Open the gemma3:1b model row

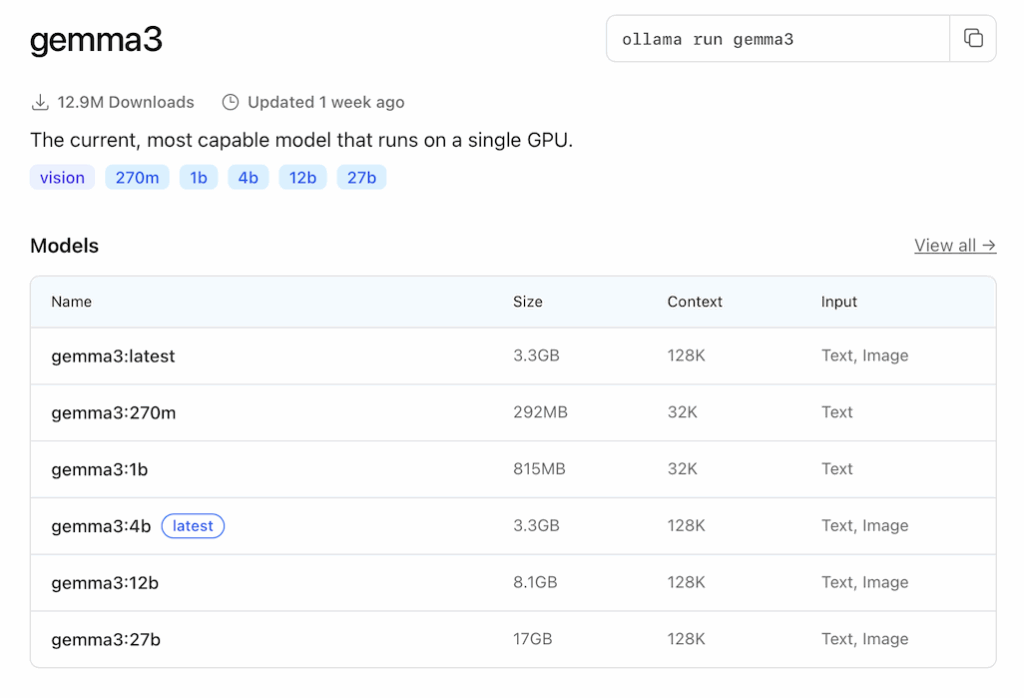tap(513, 469)
